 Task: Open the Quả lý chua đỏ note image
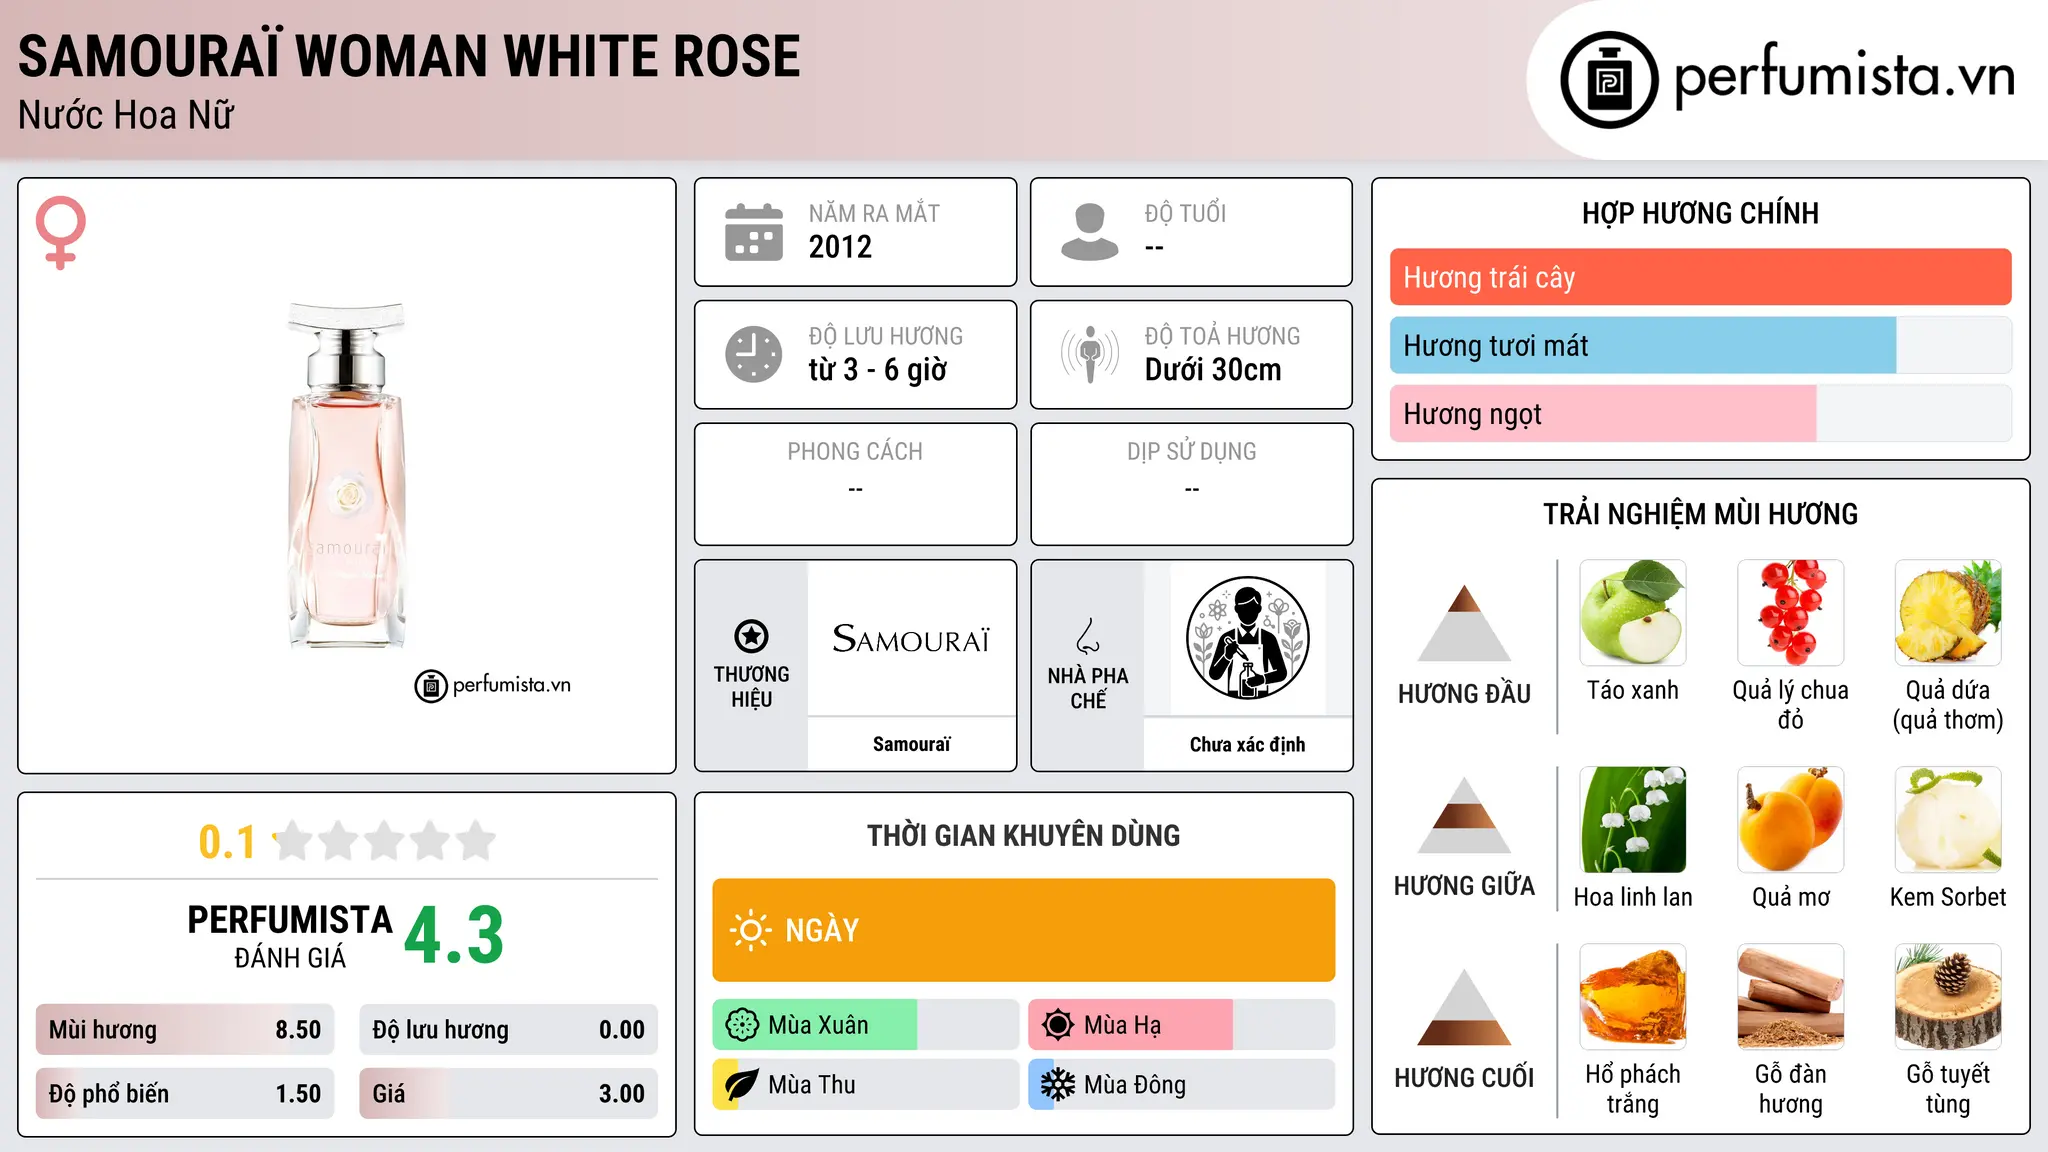1791,613
